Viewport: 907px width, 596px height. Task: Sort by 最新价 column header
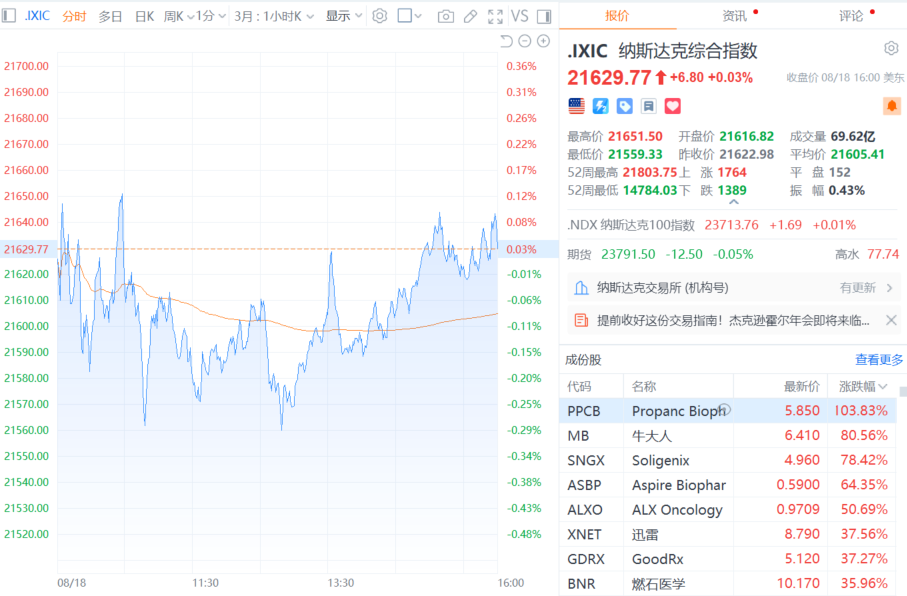[801, 386]
